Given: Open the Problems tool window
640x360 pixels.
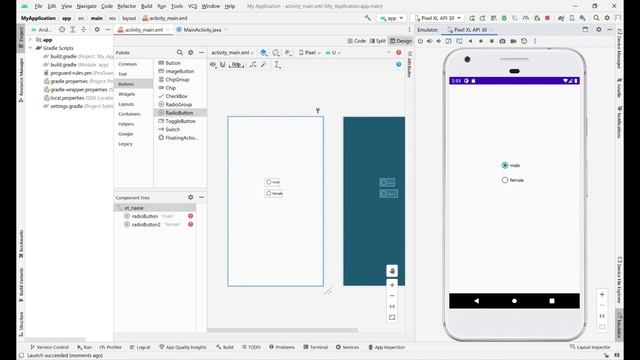Looking at the screenshot, I should coord(282,347).
